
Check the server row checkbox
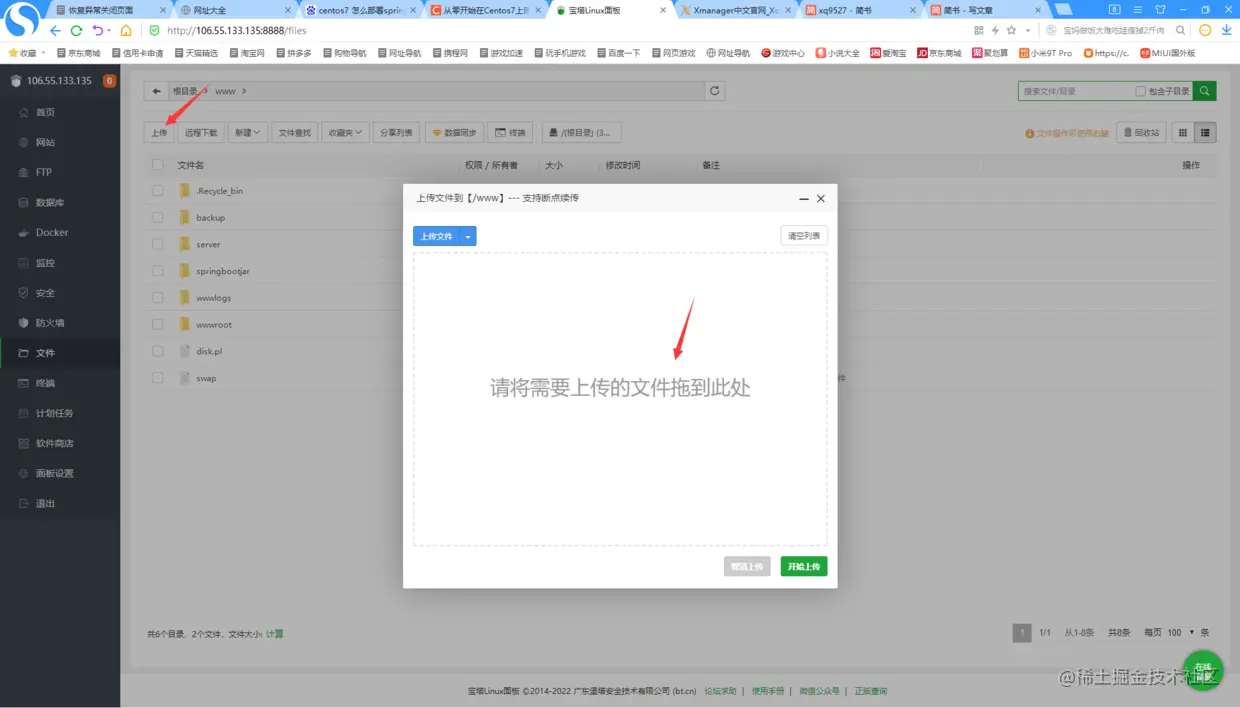click(x=158, y=244)
